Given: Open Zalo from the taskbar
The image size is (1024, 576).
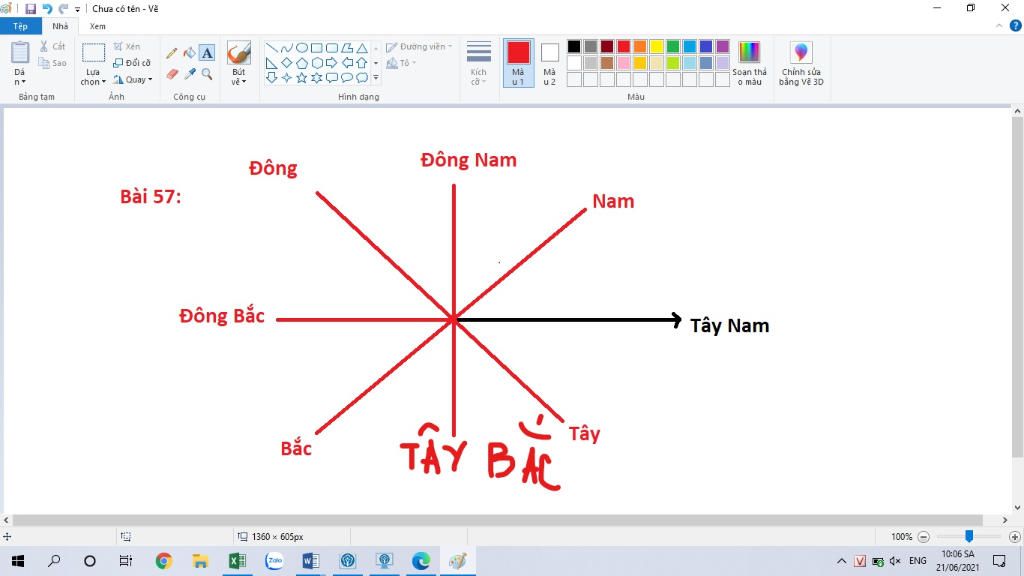Looking at the screenshot, I should pyautogui.click(x=274, y=561).
